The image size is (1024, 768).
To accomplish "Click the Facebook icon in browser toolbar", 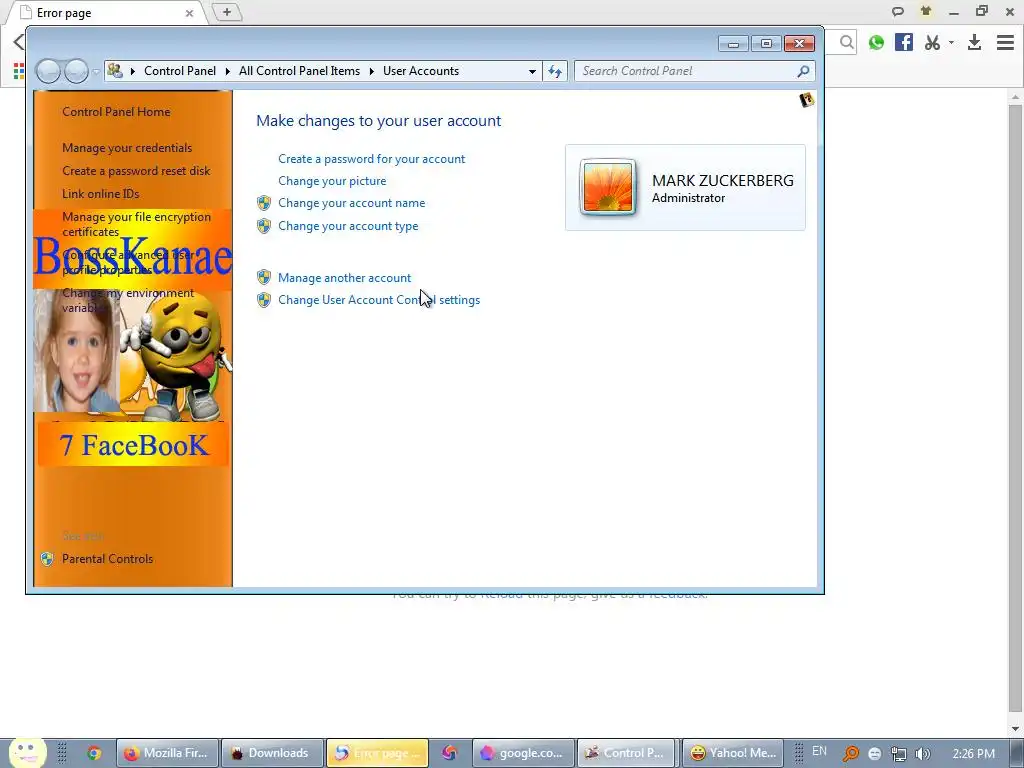I will point(904,42).
